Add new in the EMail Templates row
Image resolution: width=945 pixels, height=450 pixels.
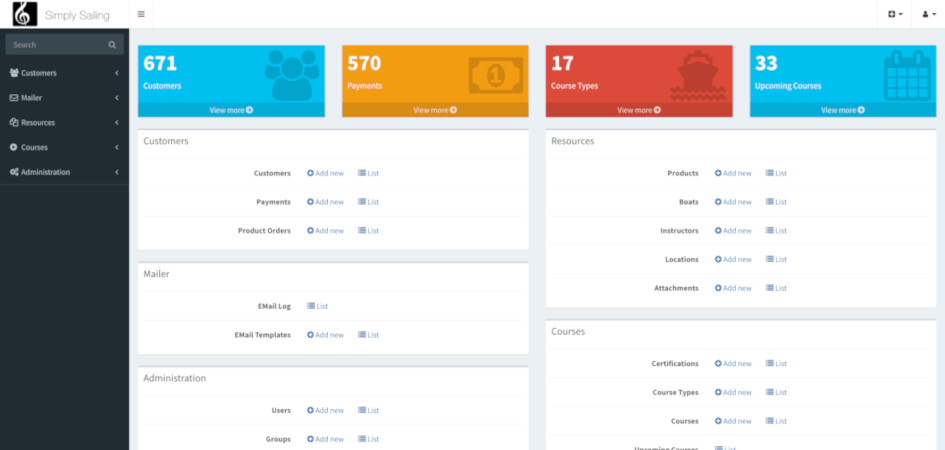325,335
